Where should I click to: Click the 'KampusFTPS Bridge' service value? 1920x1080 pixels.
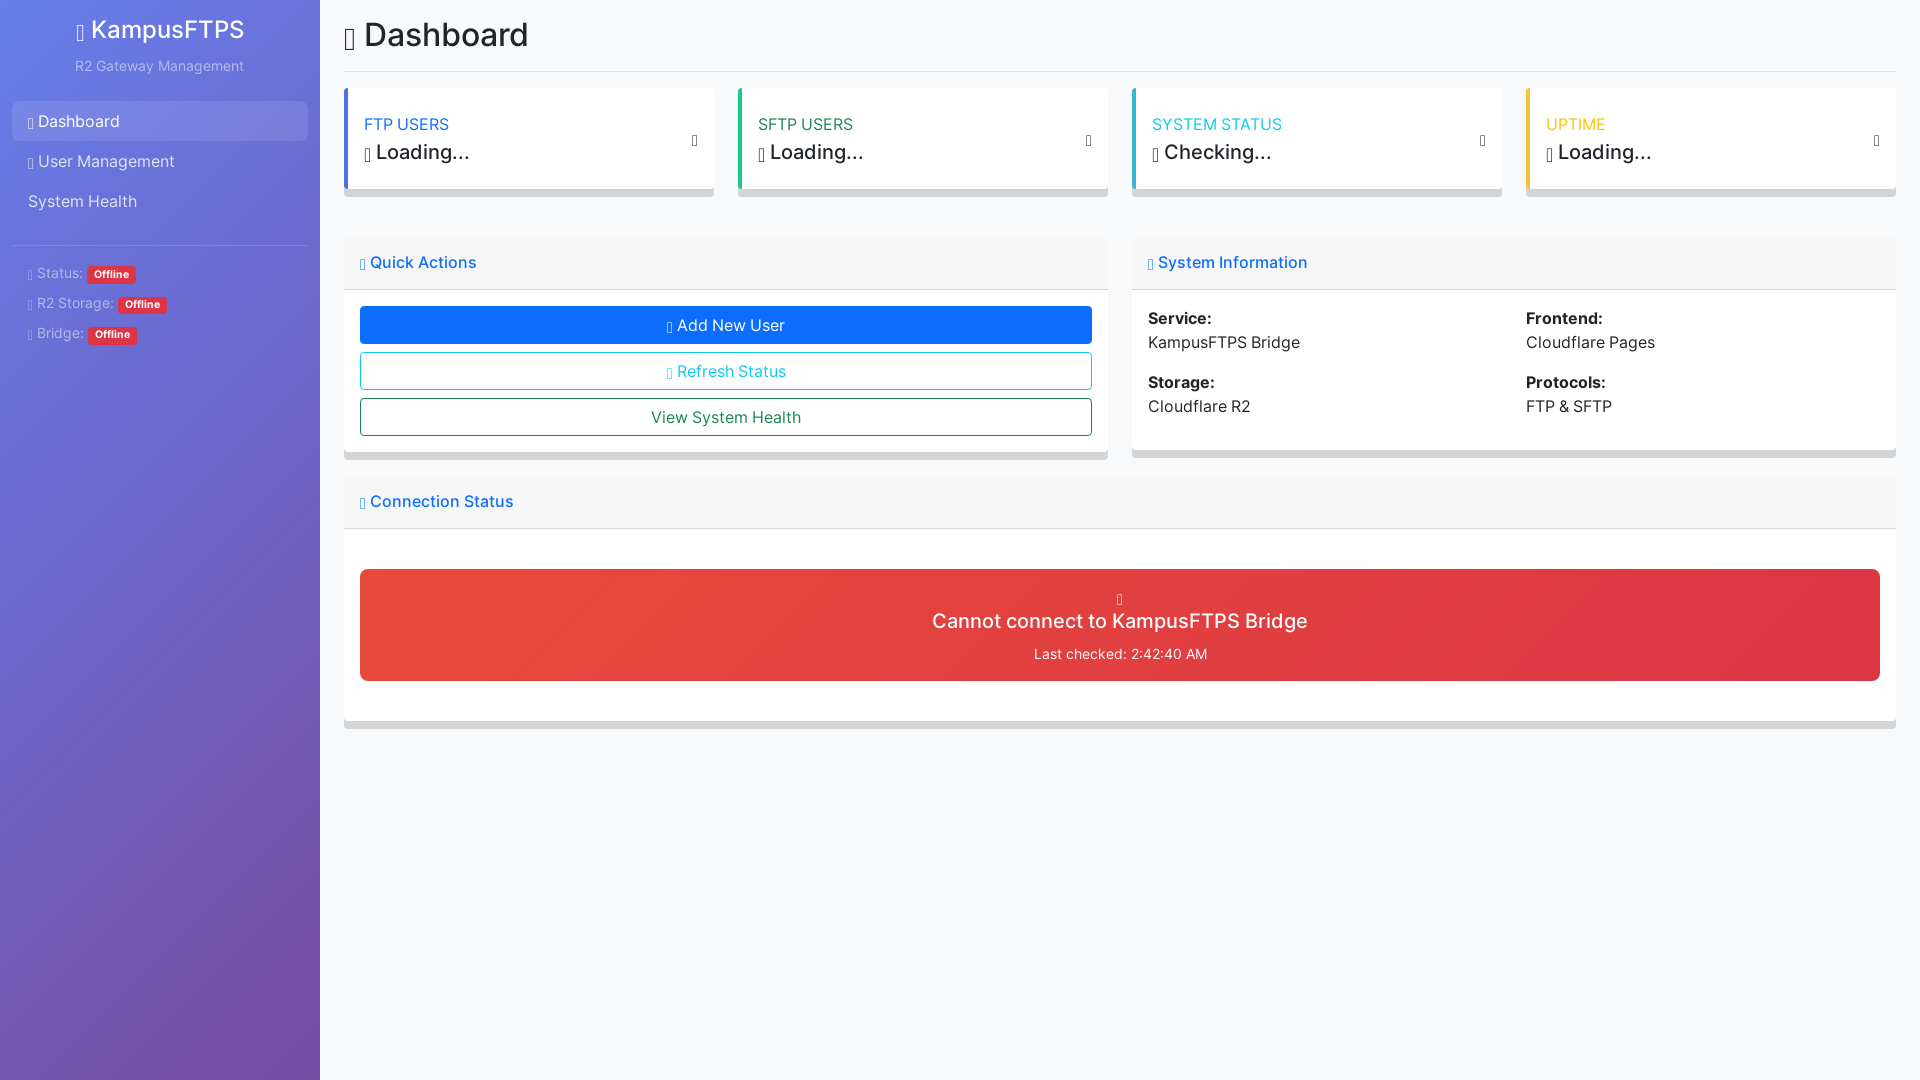click(1224, 342)
